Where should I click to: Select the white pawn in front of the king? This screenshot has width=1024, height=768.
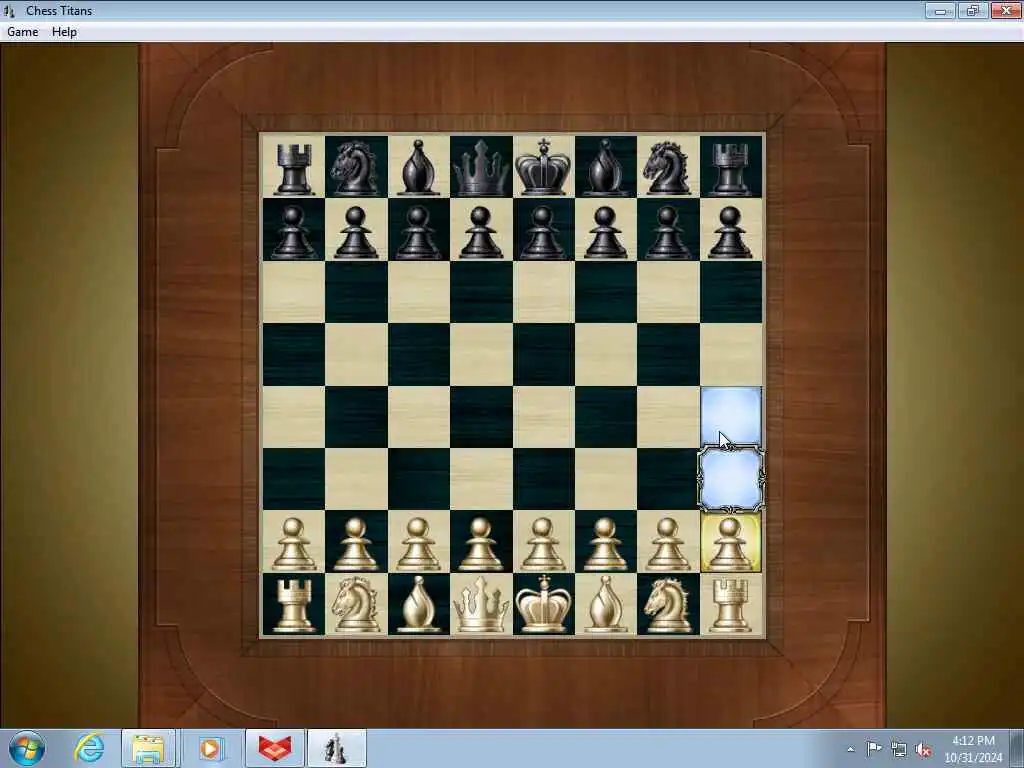tap(543, 543)
